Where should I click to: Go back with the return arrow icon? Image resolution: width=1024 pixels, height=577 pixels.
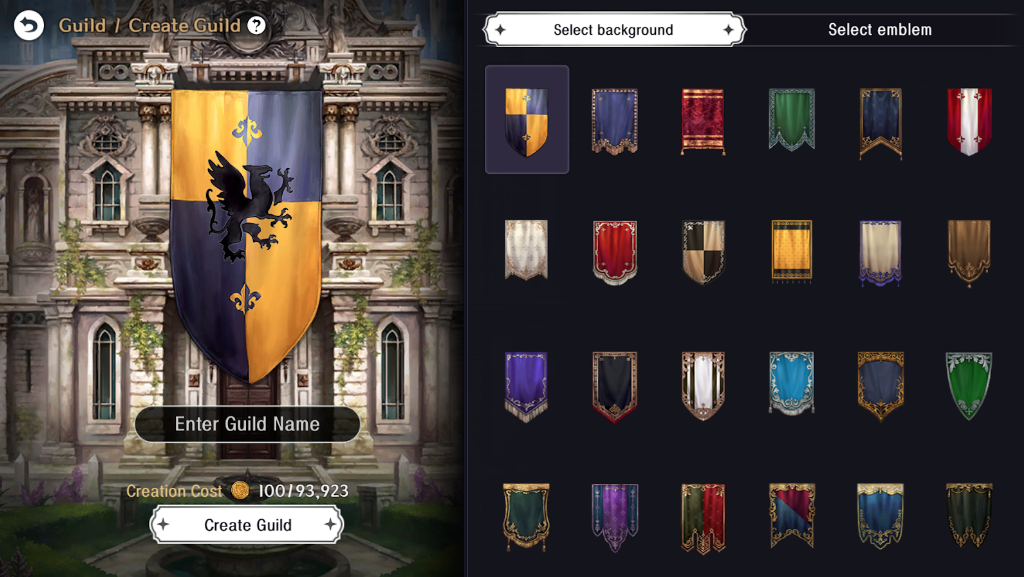coord(29,26)
